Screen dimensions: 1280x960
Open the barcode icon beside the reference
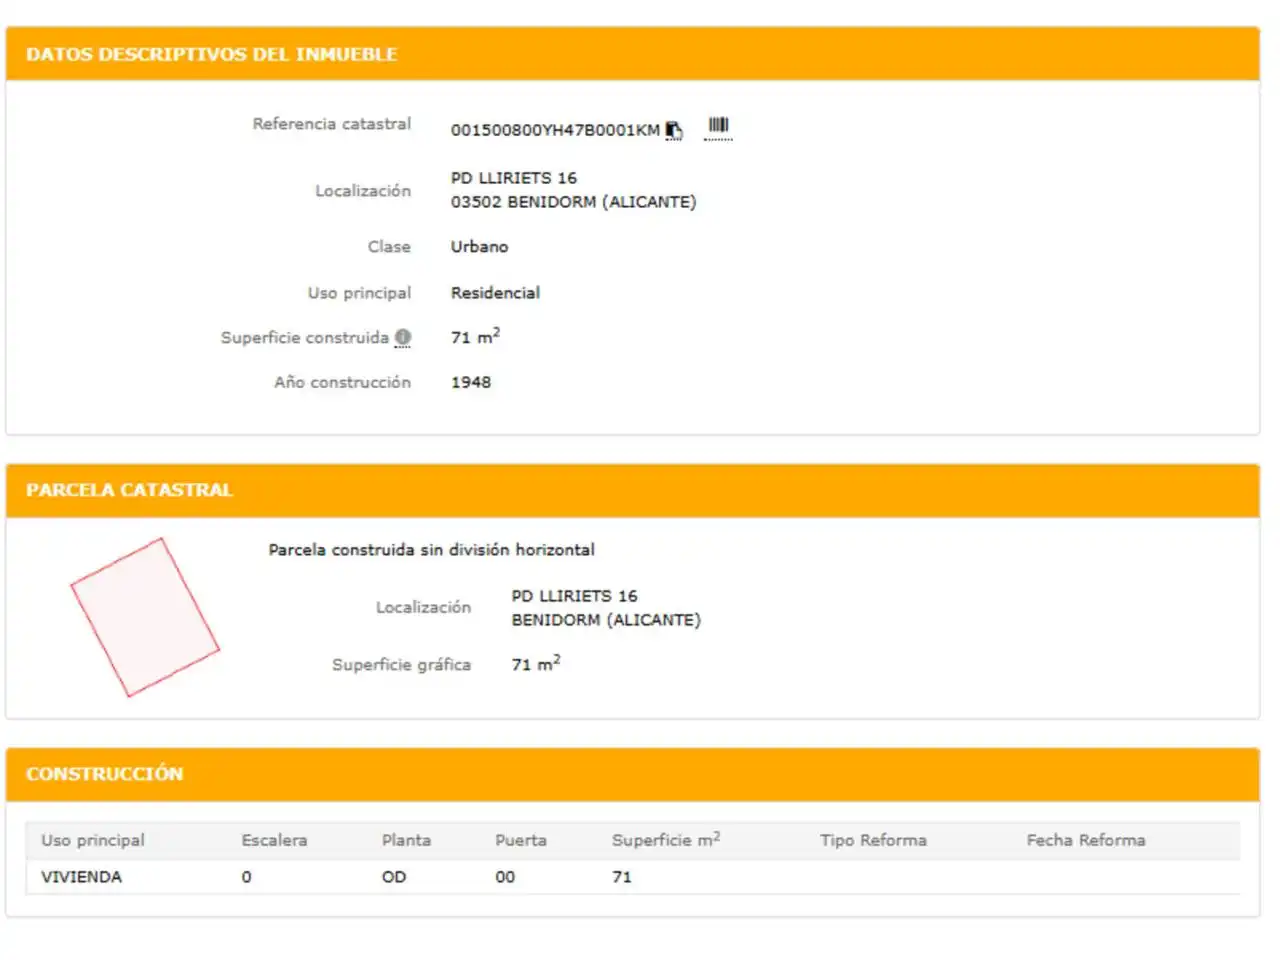(718, 127)
